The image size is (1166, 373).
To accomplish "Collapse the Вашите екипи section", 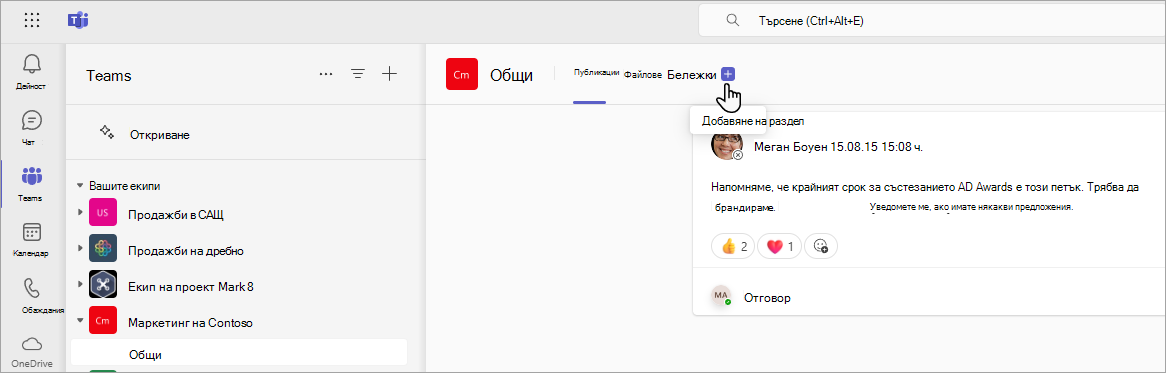I will click(x=80, y=186).
